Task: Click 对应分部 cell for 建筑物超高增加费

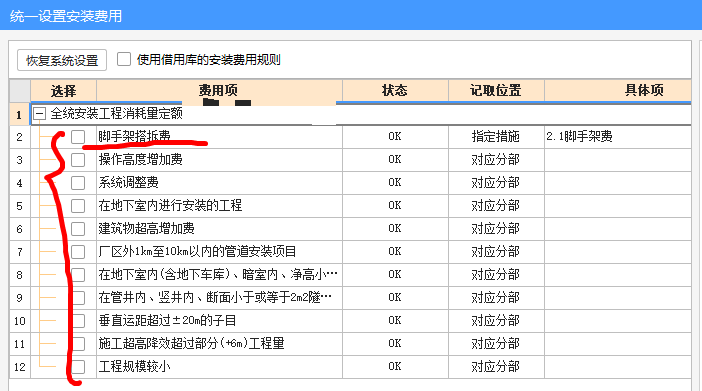Action: (496, 228)
